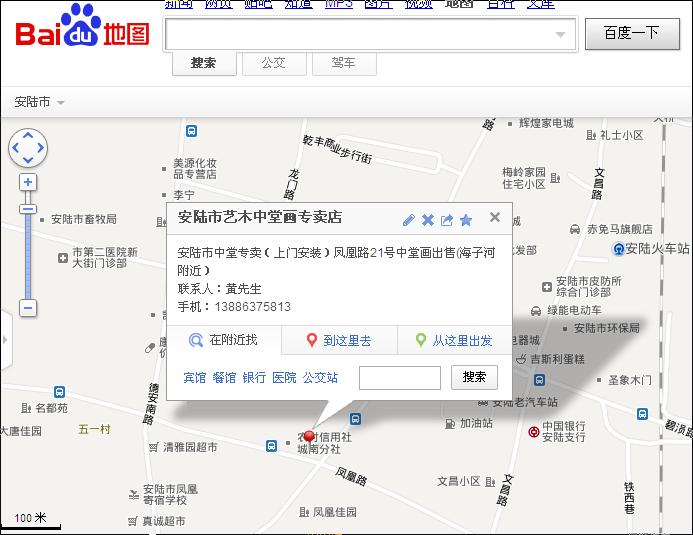Click the Baidu Maps logo
This screenshot has height=535, width=693.
point(83,26)
